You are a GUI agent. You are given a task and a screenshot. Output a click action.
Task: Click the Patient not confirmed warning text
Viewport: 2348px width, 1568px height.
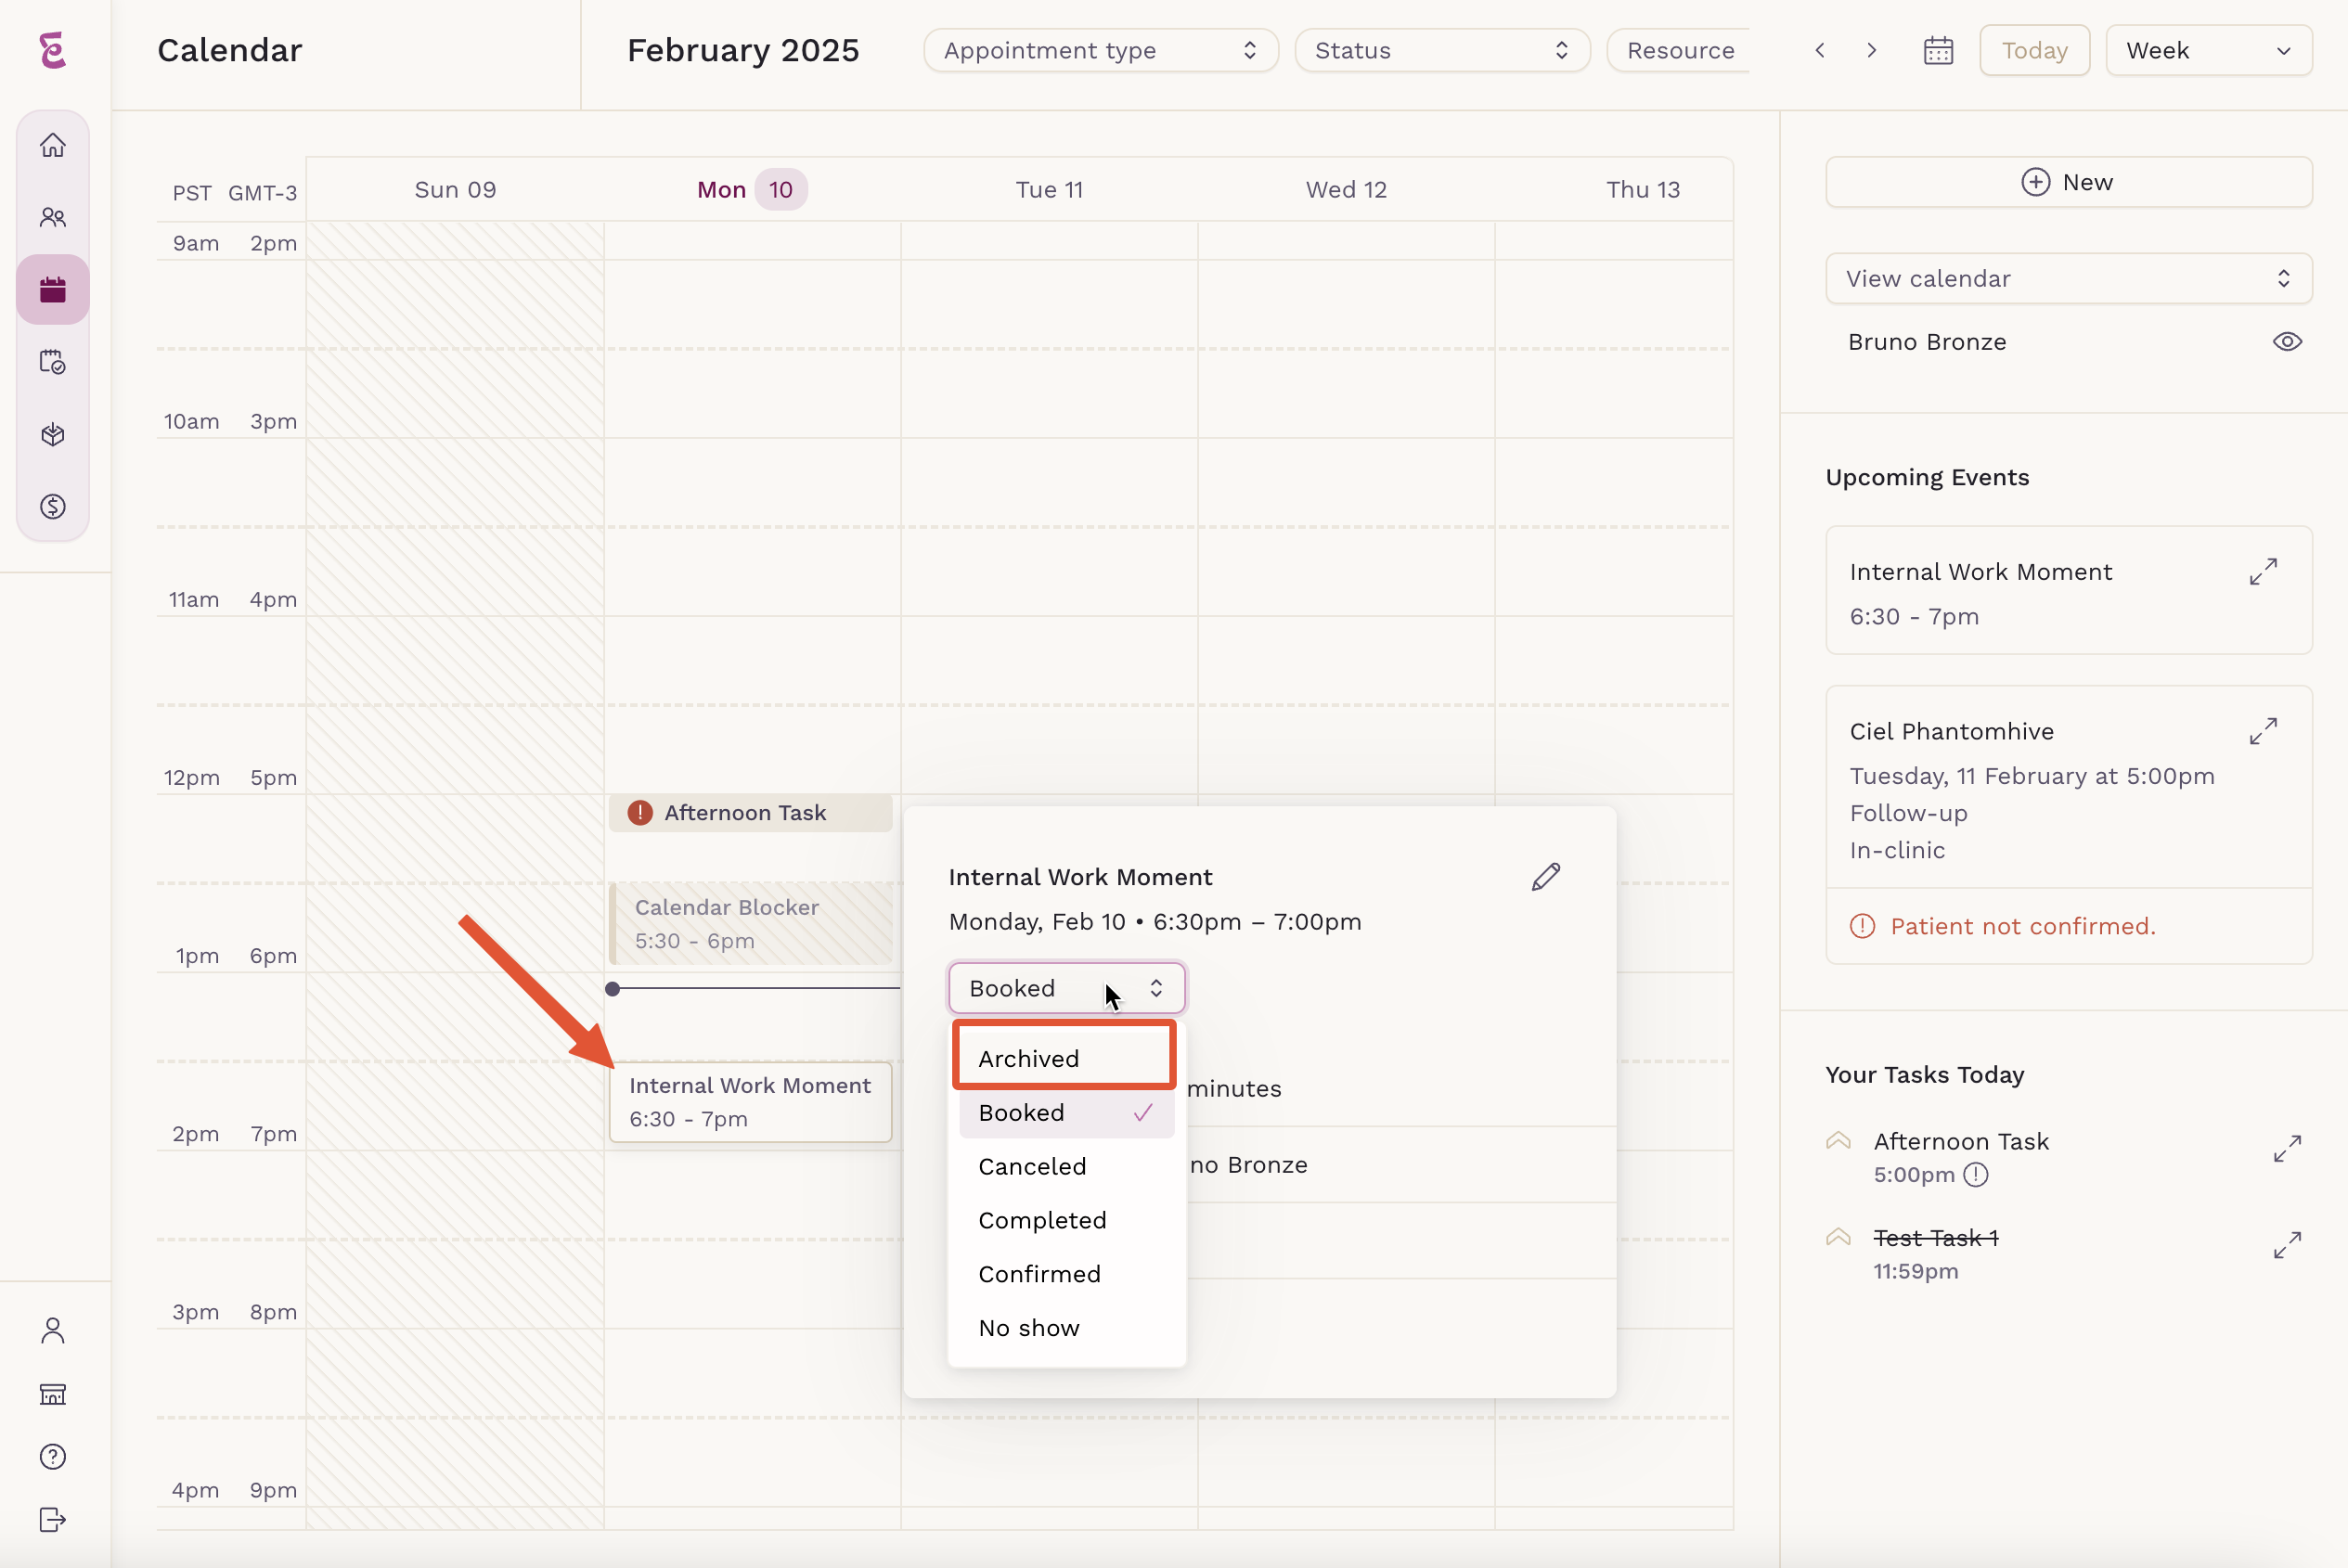click(x=2022, y=926)
